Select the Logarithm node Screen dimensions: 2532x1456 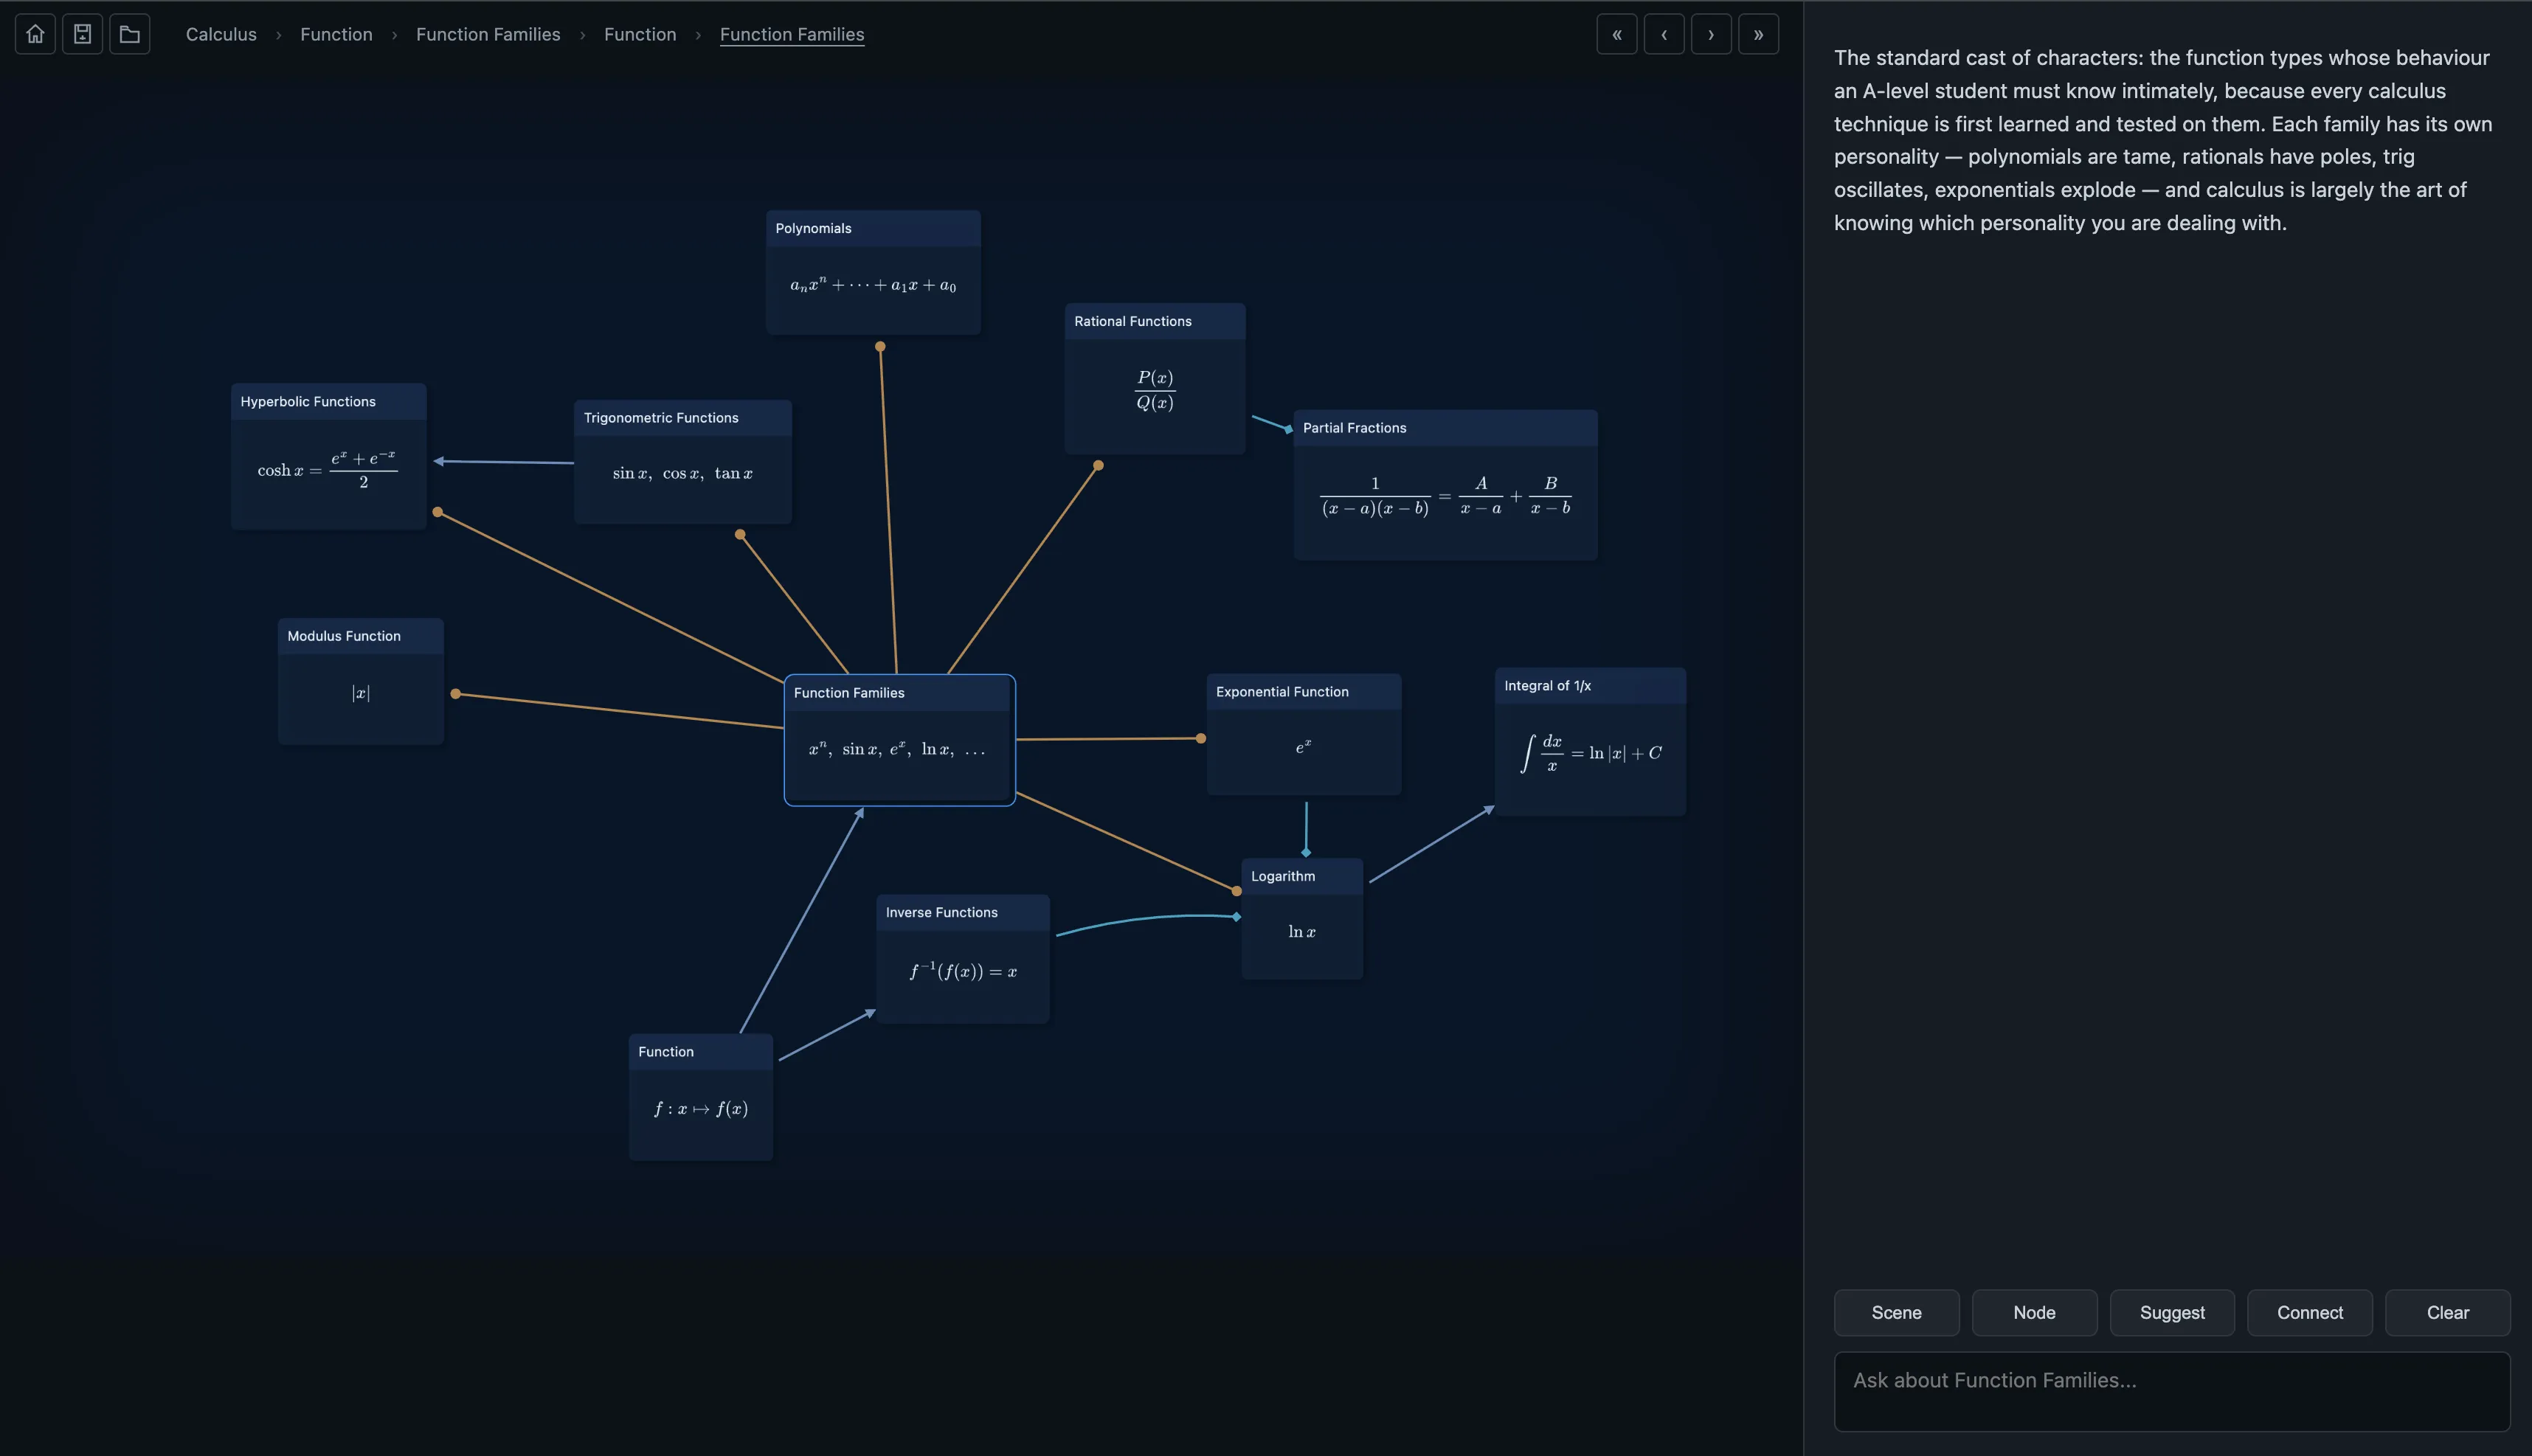point(1301,918)
